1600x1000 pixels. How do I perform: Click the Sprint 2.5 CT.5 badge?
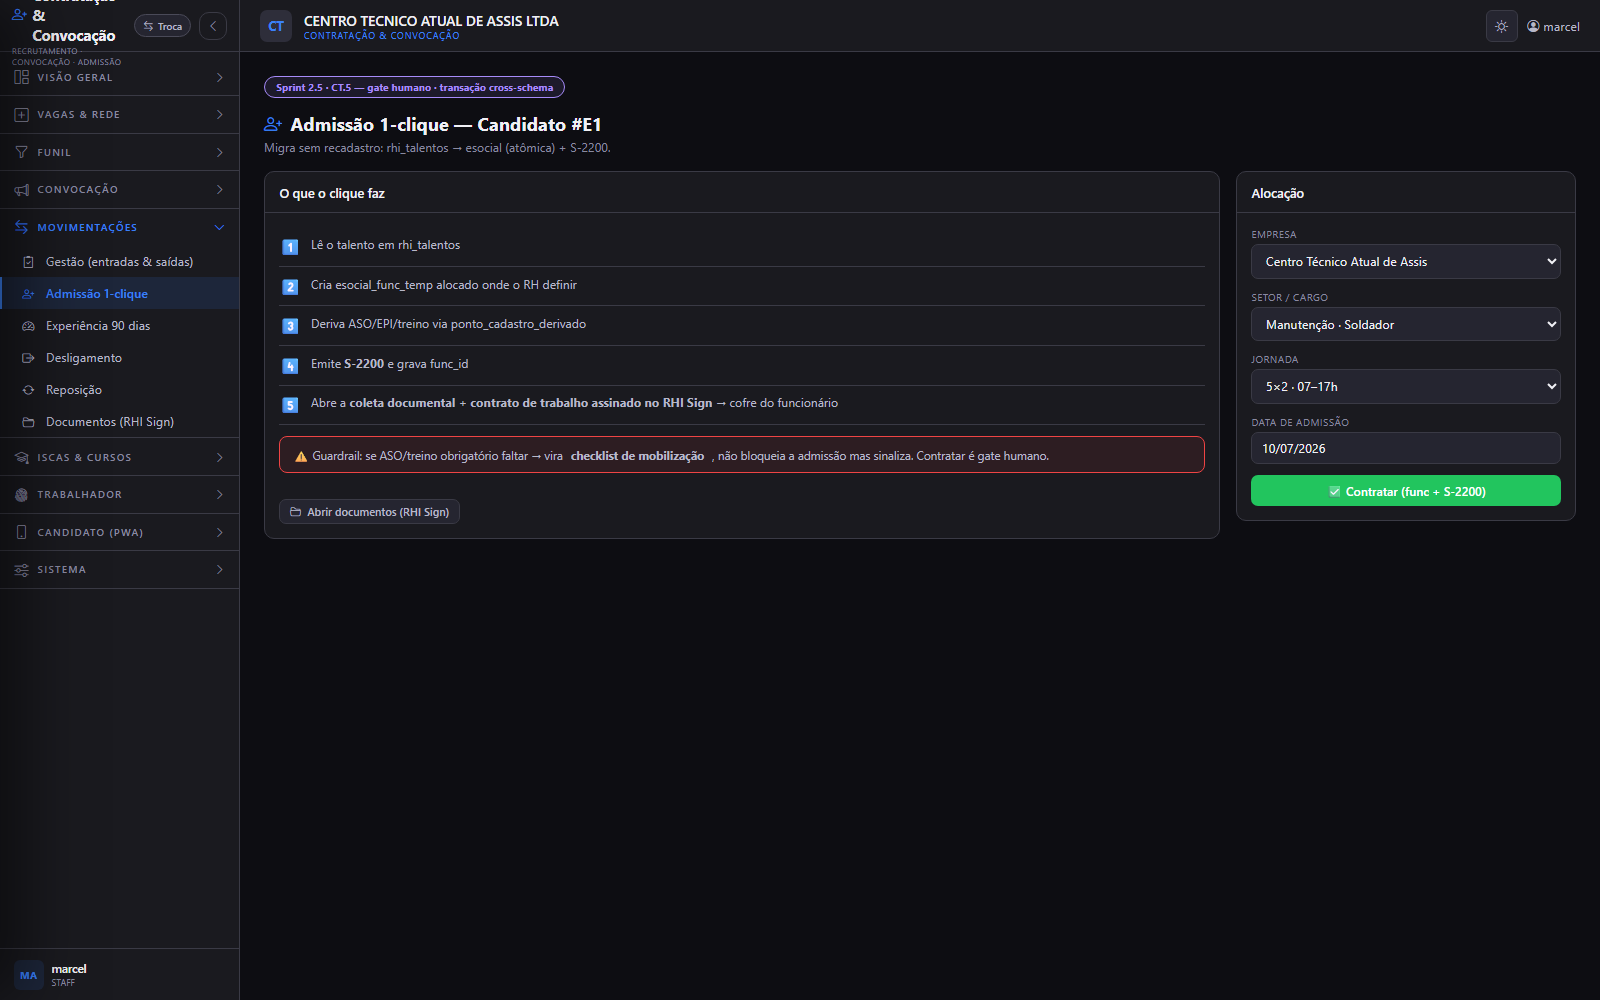414,87
